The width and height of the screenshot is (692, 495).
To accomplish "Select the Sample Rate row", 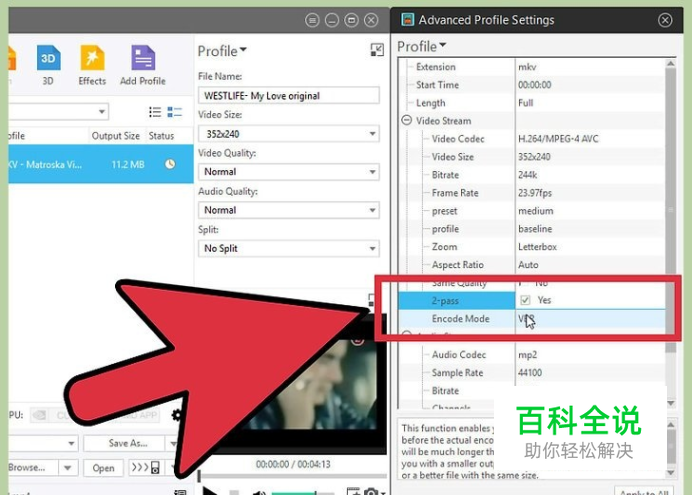I will point(532,373).
